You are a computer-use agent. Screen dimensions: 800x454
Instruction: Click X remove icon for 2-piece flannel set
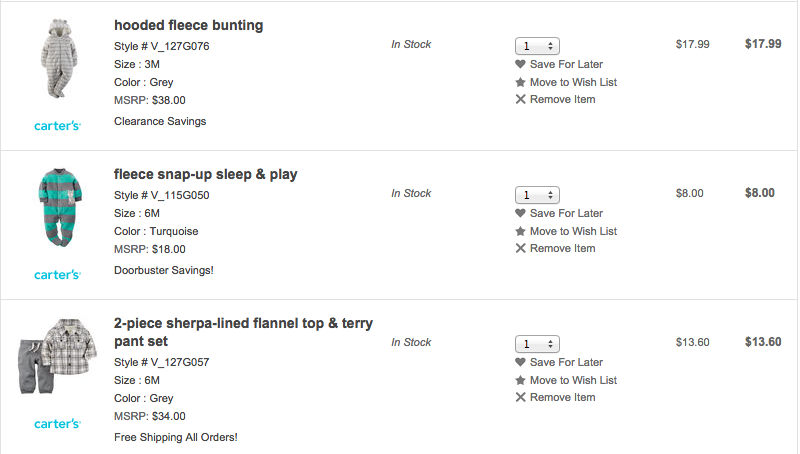520,397
